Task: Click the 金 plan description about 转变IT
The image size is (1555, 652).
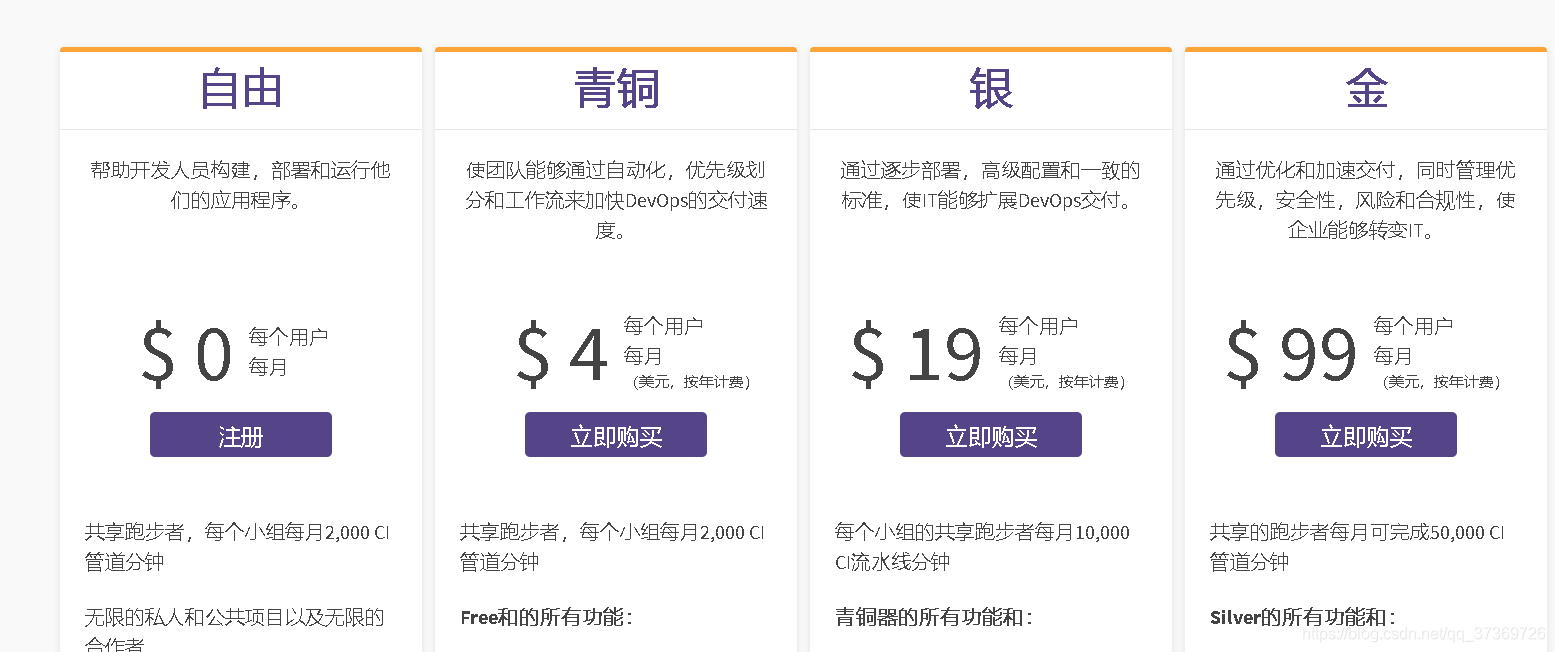Action: coord(1365,200)
